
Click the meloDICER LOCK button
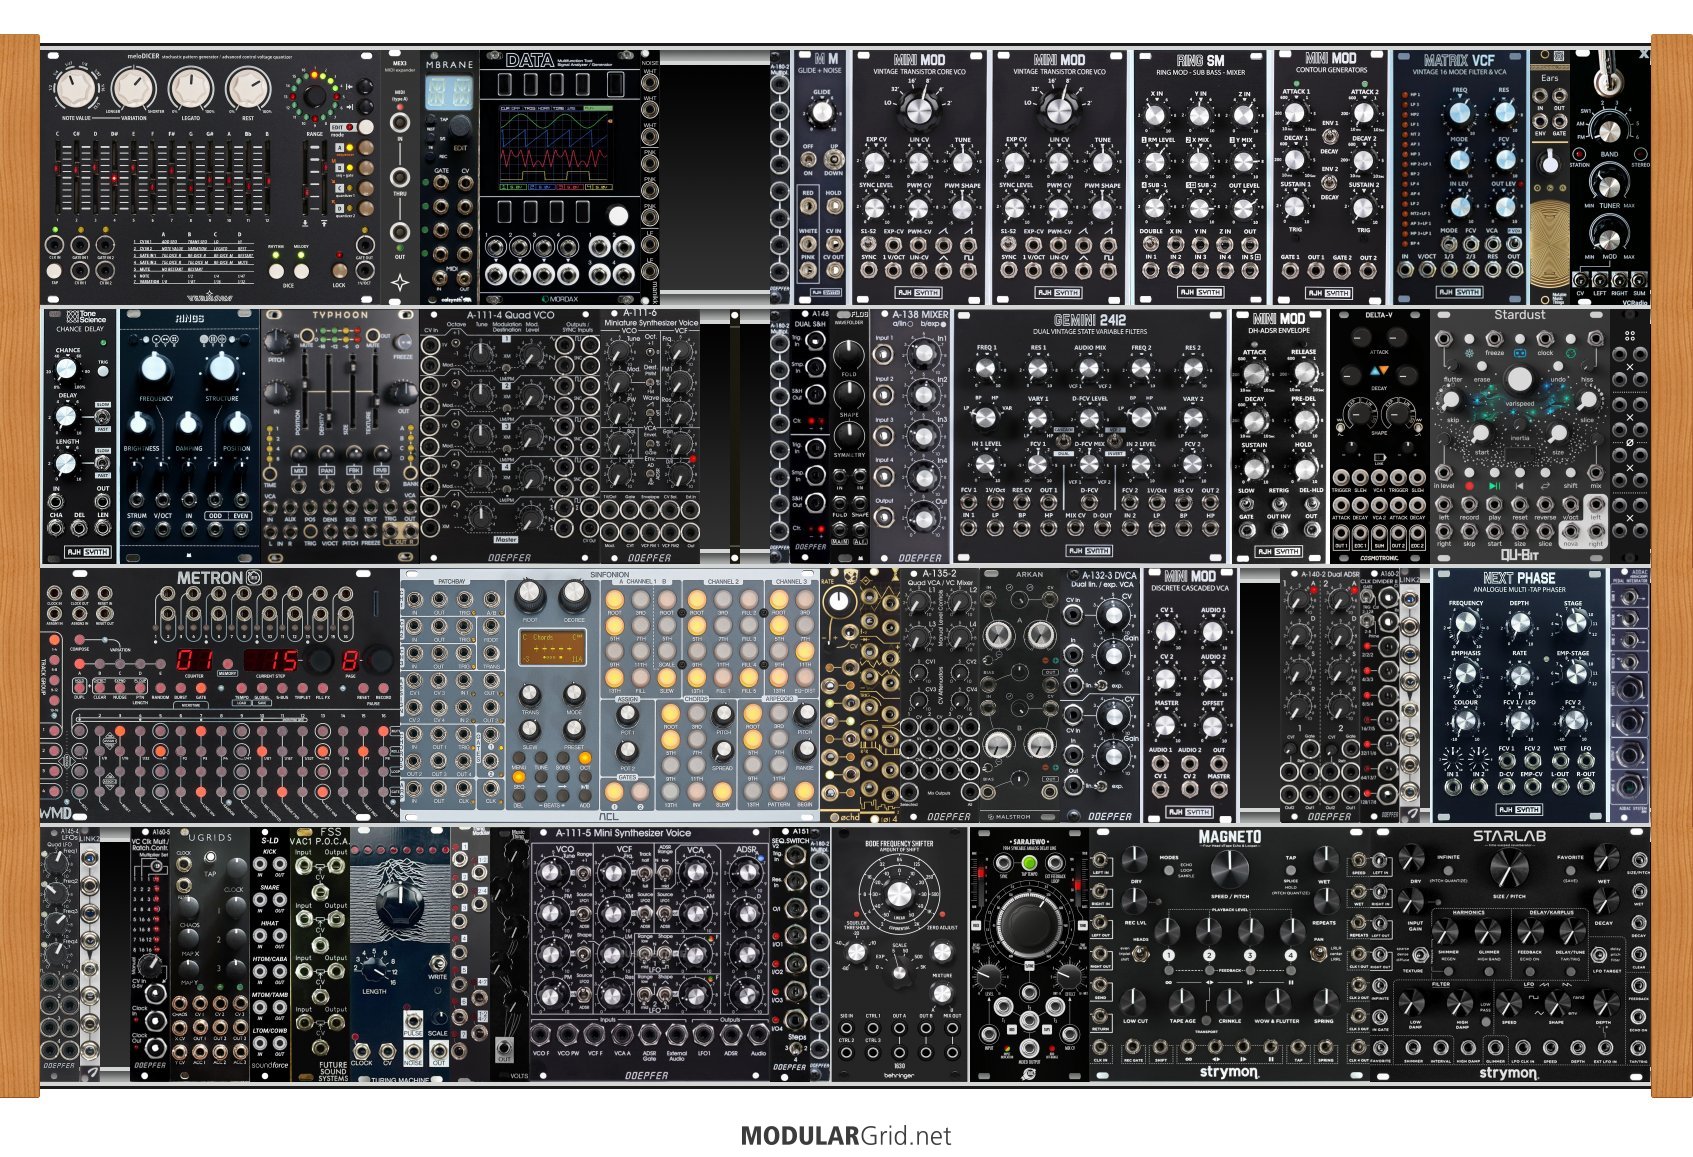pos(339,270)
